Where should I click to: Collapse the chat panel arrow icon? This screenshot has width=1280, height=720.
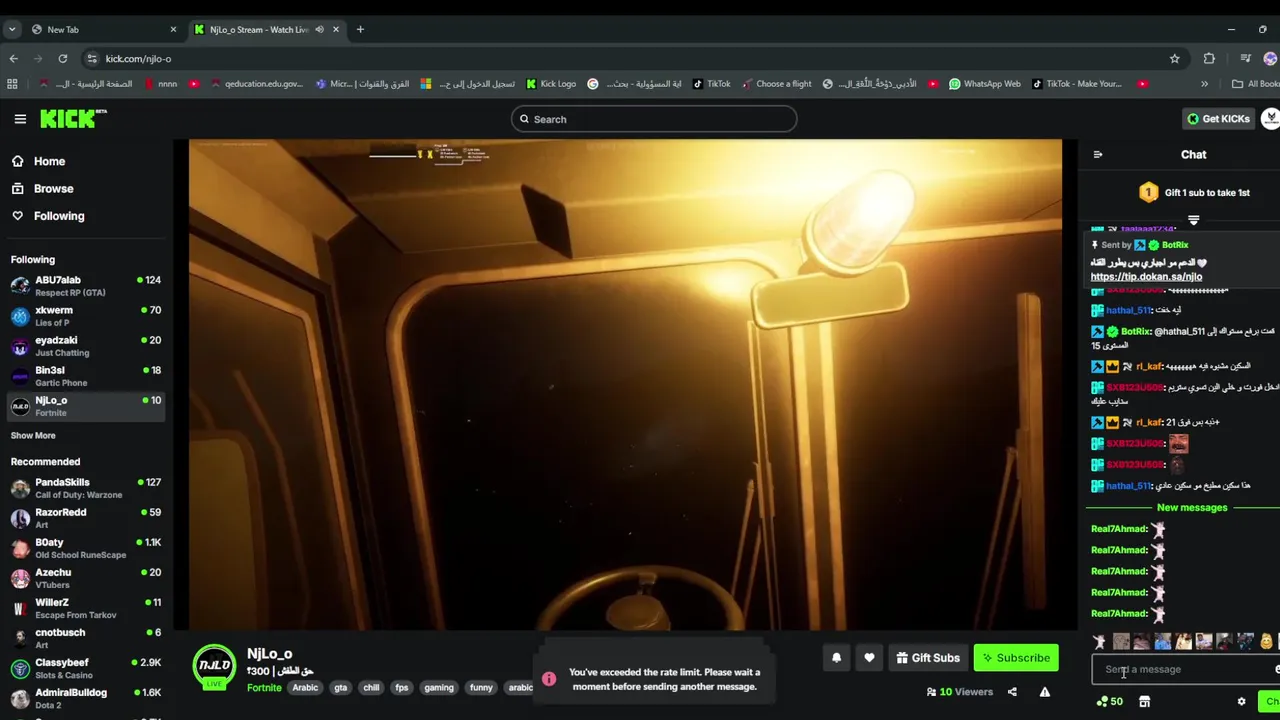click(x=1098, y=155)
